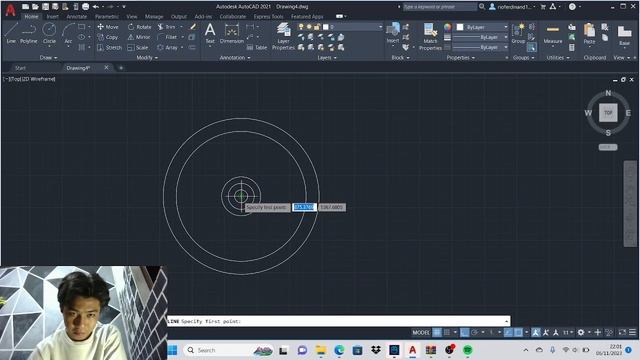Activate the Stretch command
640x360 pixels.
[x=109, y=48]
